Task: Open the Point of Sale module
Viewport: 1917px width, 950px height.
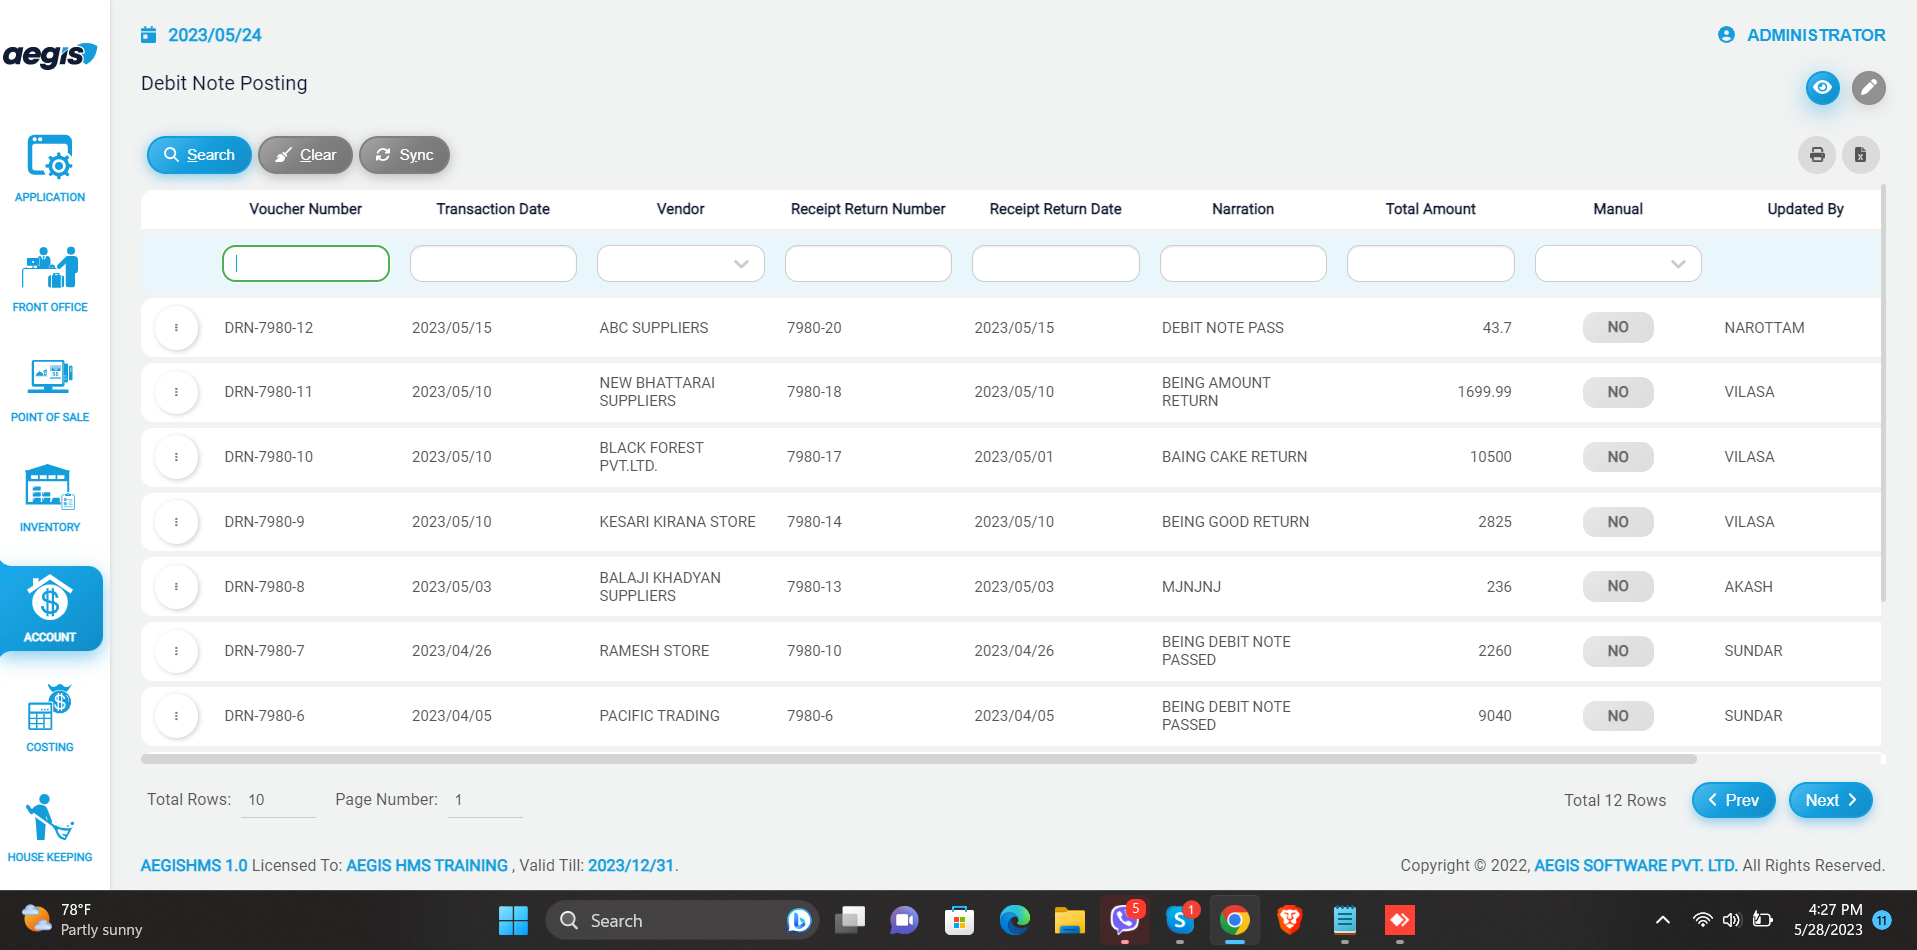Action: tap(50, 388)
